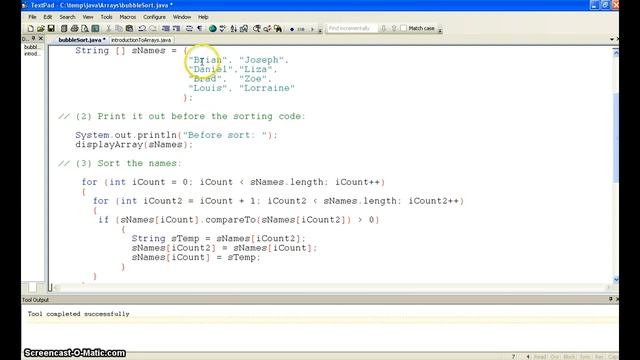640x360 pixels.
Task: Click the vertical scrollbar up arrow
Action: point(616,52)
